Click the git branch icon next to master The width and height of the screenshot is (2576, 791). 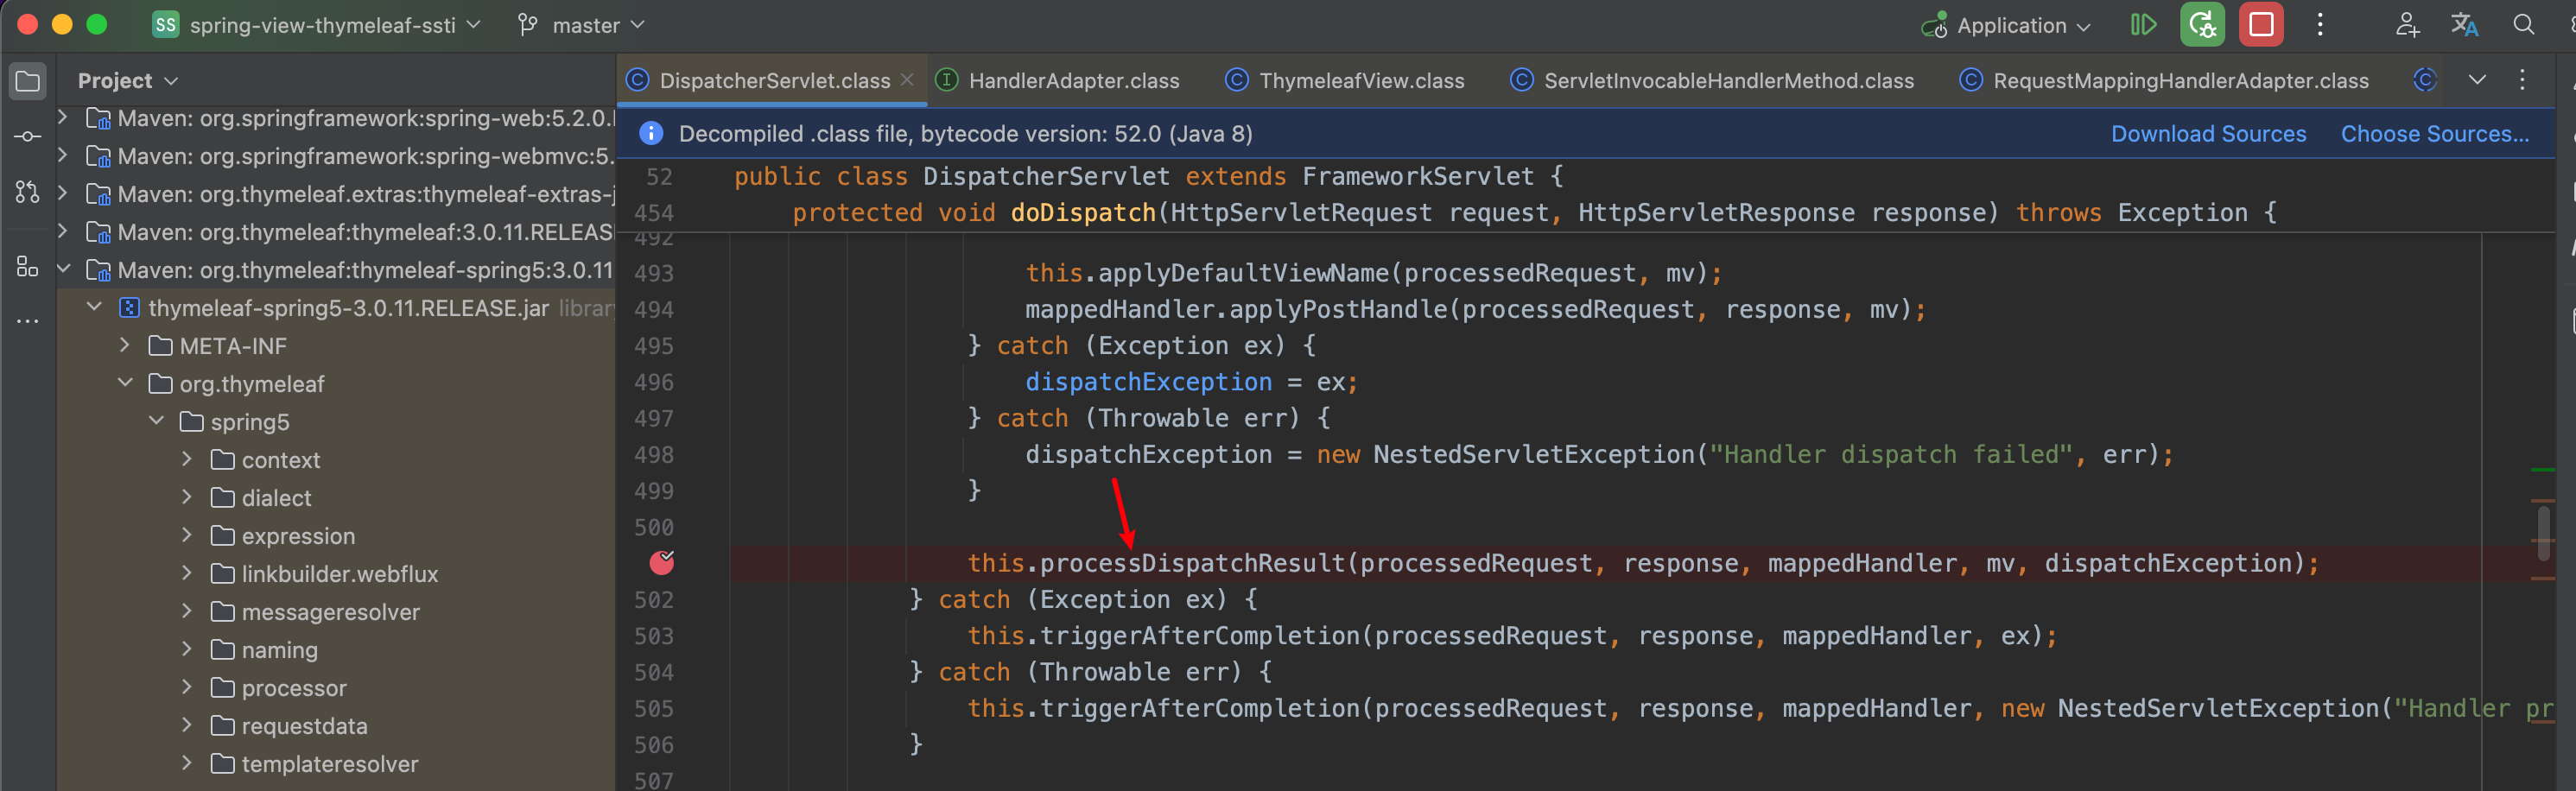tap(528, 25)
